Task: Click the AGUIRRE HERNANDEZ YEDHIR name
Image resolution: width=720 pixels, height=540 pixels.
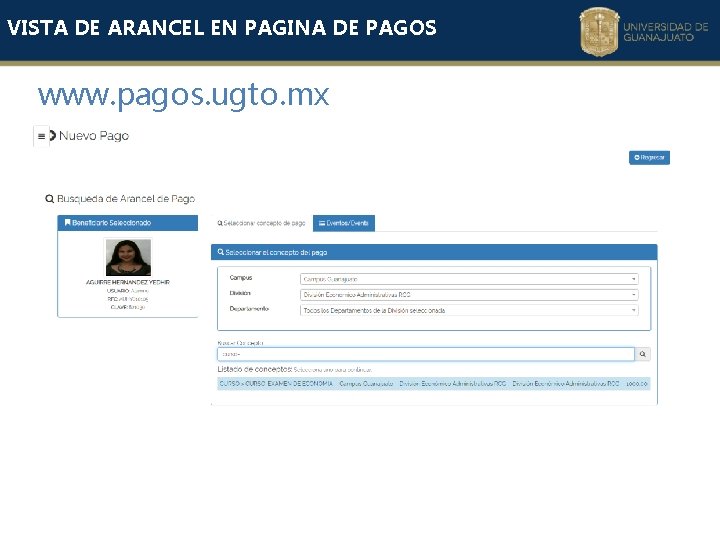Action: pos(128,282)
